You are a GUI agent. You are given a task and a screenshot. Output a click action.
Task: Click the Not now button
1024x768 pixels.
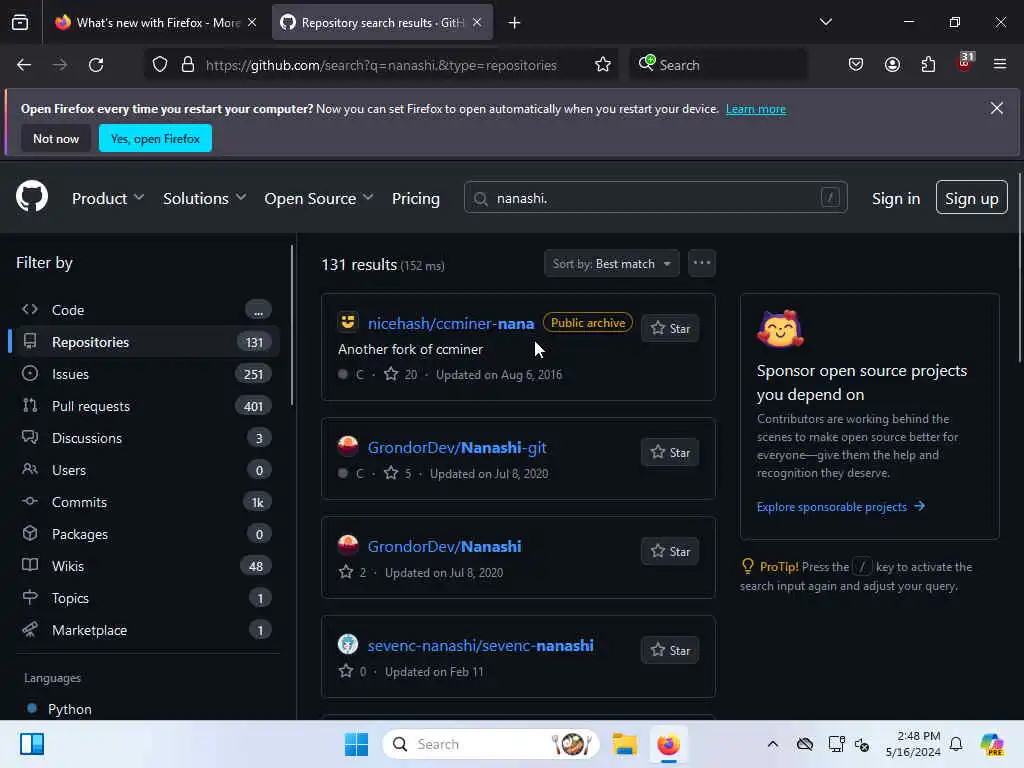pyautogui.click(x=56, y=138)
